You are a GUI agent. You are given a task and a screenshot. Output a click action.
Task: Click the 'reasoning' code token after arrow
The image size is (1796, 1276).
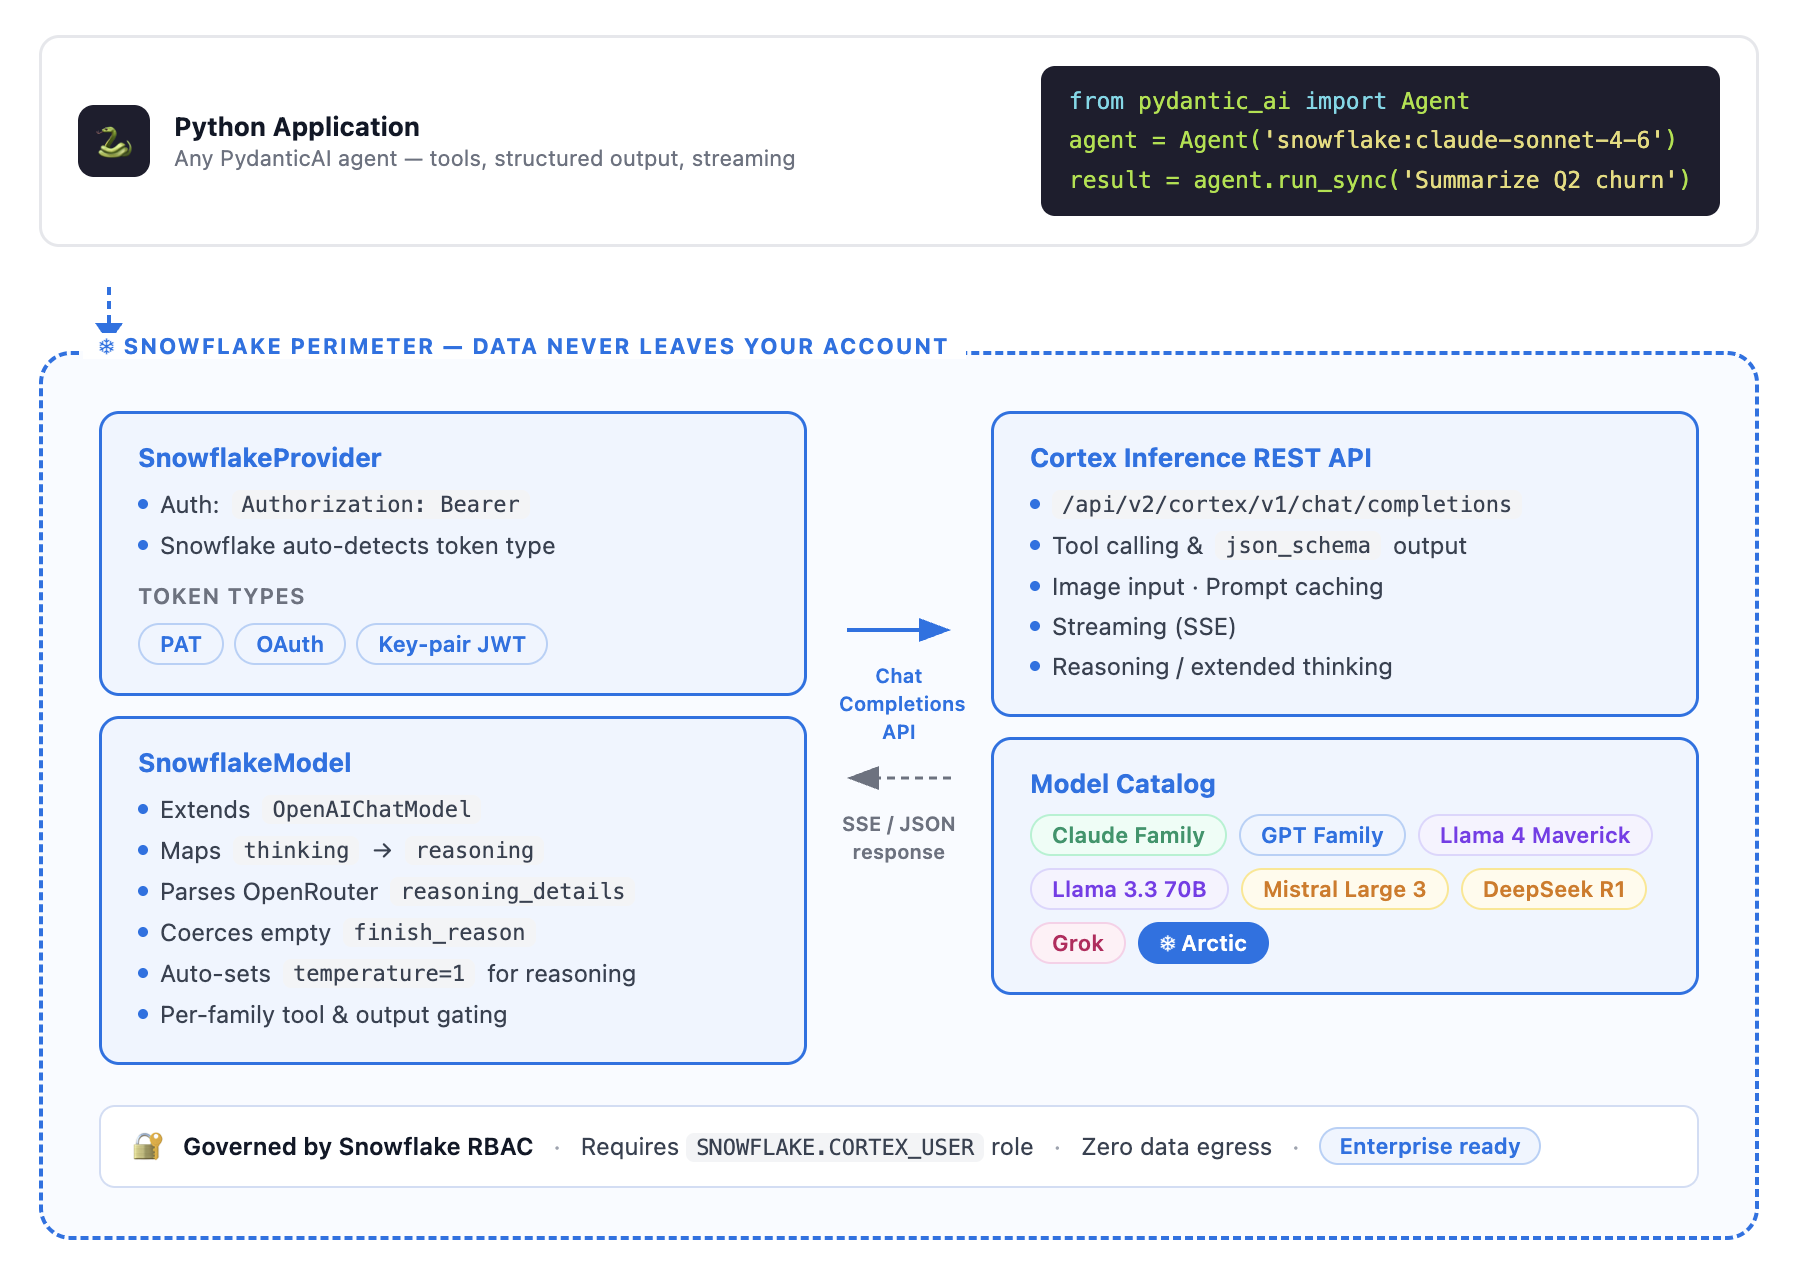(x=475, y=851)
